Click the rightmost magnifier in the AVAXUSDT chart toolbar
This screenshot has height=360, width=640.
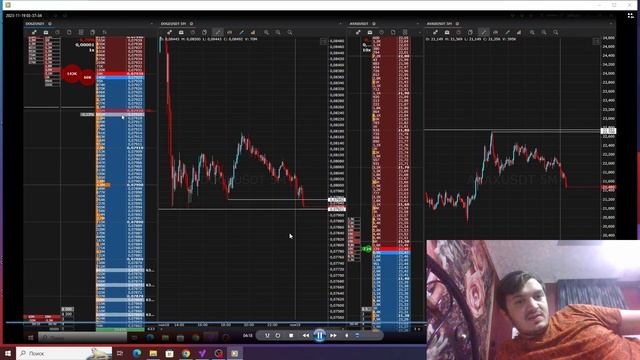556,32
